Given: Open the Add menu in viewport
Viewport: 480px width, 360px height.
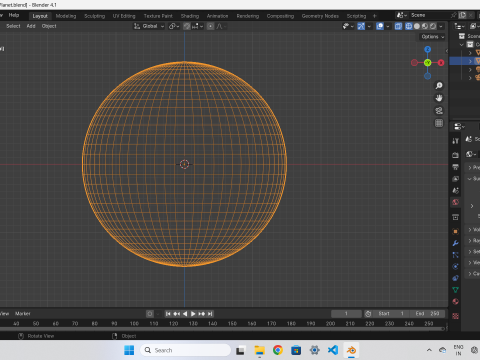Looking at the screenshot, I should tap(31, 26).
